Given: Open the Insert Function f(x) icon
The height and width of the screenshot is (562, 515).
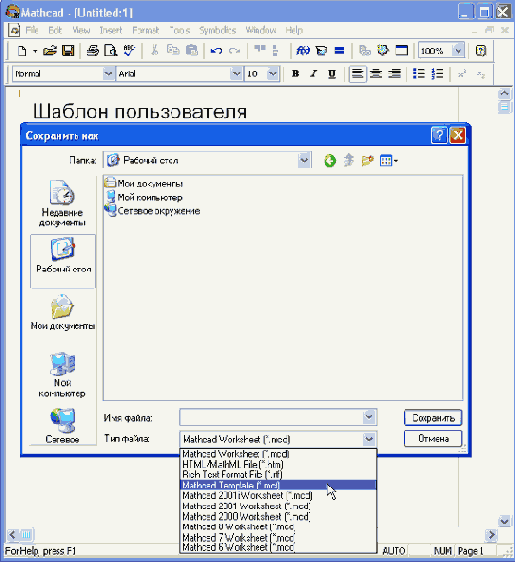Looking at the screenshot, I should (303, 51).
